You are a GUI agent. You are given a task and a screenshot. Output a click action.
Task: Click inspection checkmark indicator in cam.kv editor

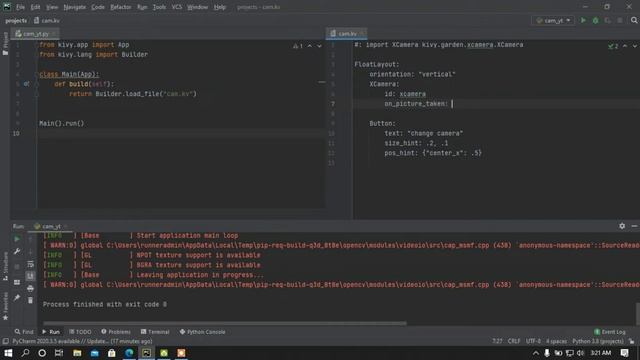pyautogui.click(x=613, y=46)
